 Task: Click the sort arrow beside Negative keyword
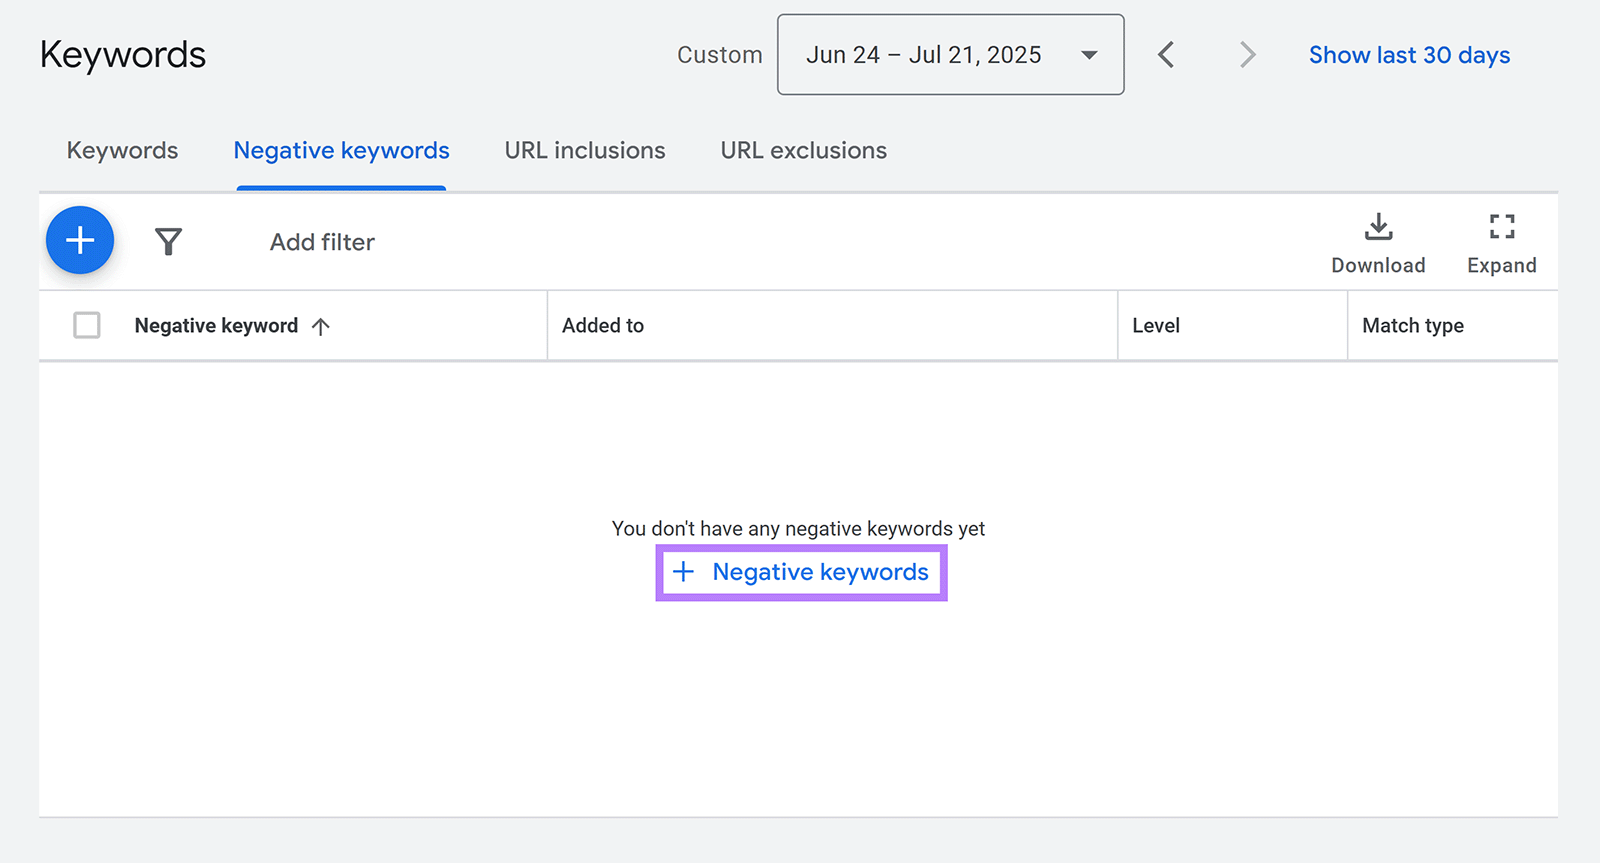click(x=321, y=326)
